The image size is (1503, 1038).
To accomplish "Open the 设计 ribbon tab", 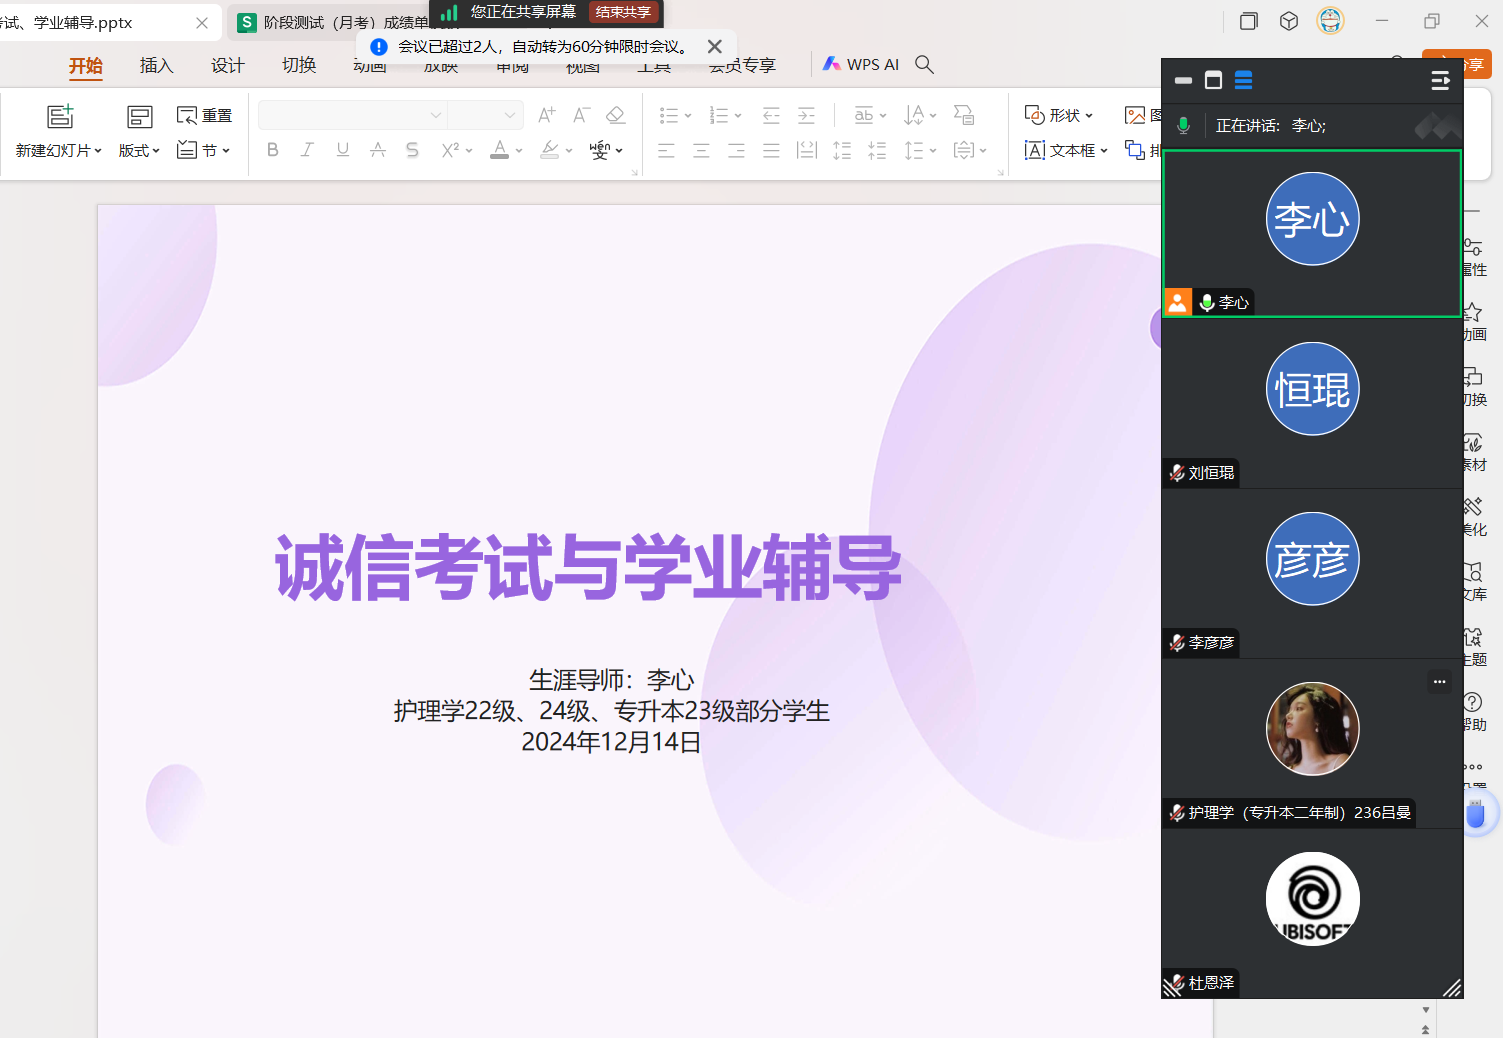I will click(x=227, y=65).
